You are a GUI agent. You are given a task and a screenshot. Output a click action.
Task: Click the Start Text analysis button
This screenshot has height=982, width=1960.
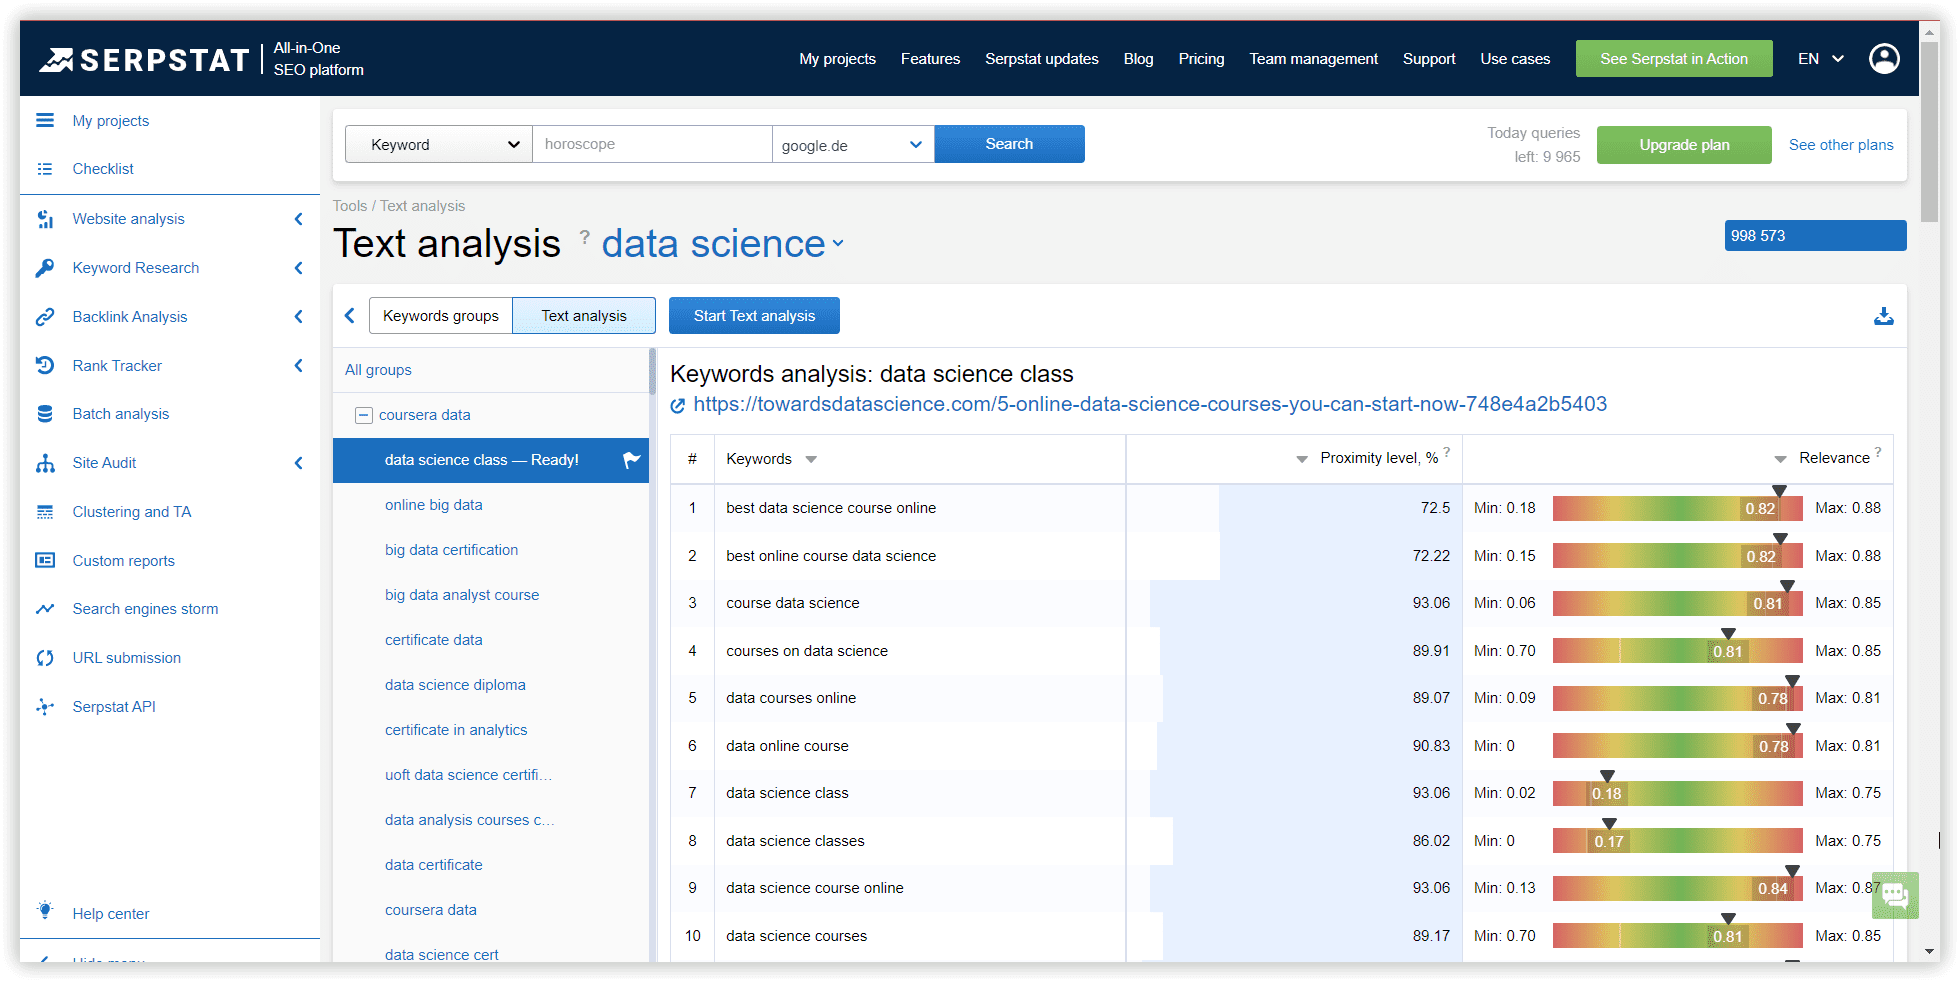coord(754,315)
